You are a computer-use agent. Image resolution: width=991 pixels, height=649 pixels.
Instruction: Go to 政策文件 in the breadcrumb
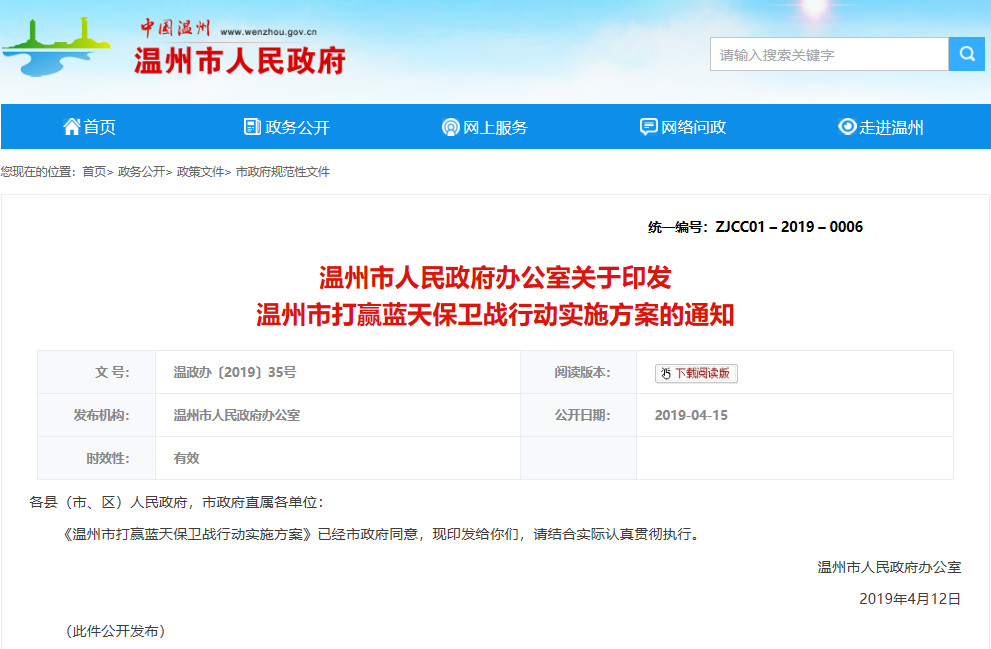(x=200, y=171)
